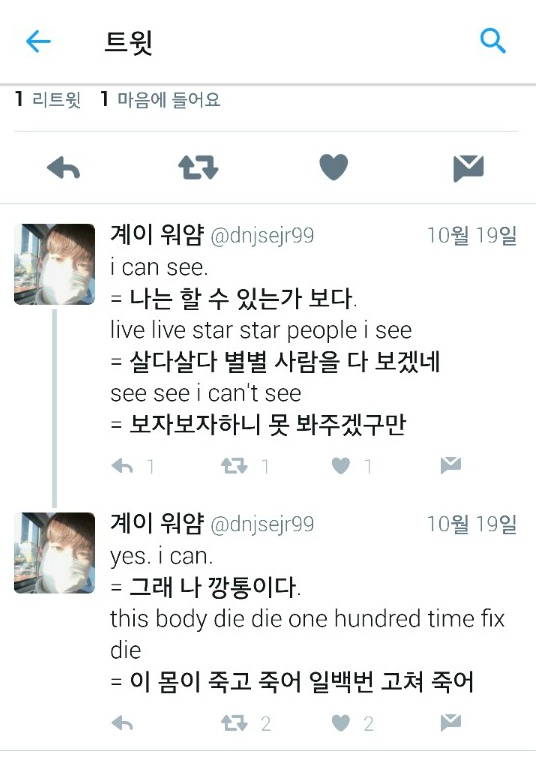
Task: View the 1 마음에 들어요 list
Action: tap(160, 99)
